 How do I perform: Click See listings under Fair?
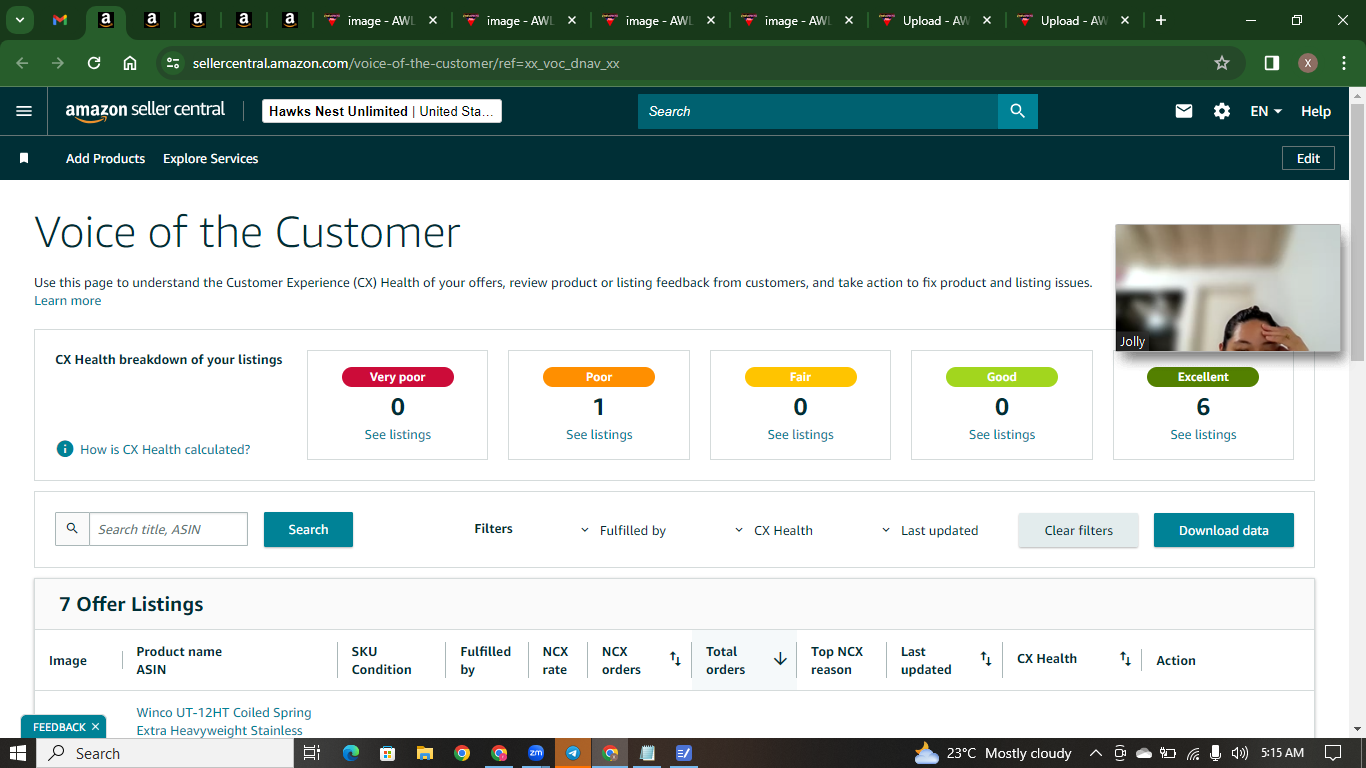tap(800, 434)
